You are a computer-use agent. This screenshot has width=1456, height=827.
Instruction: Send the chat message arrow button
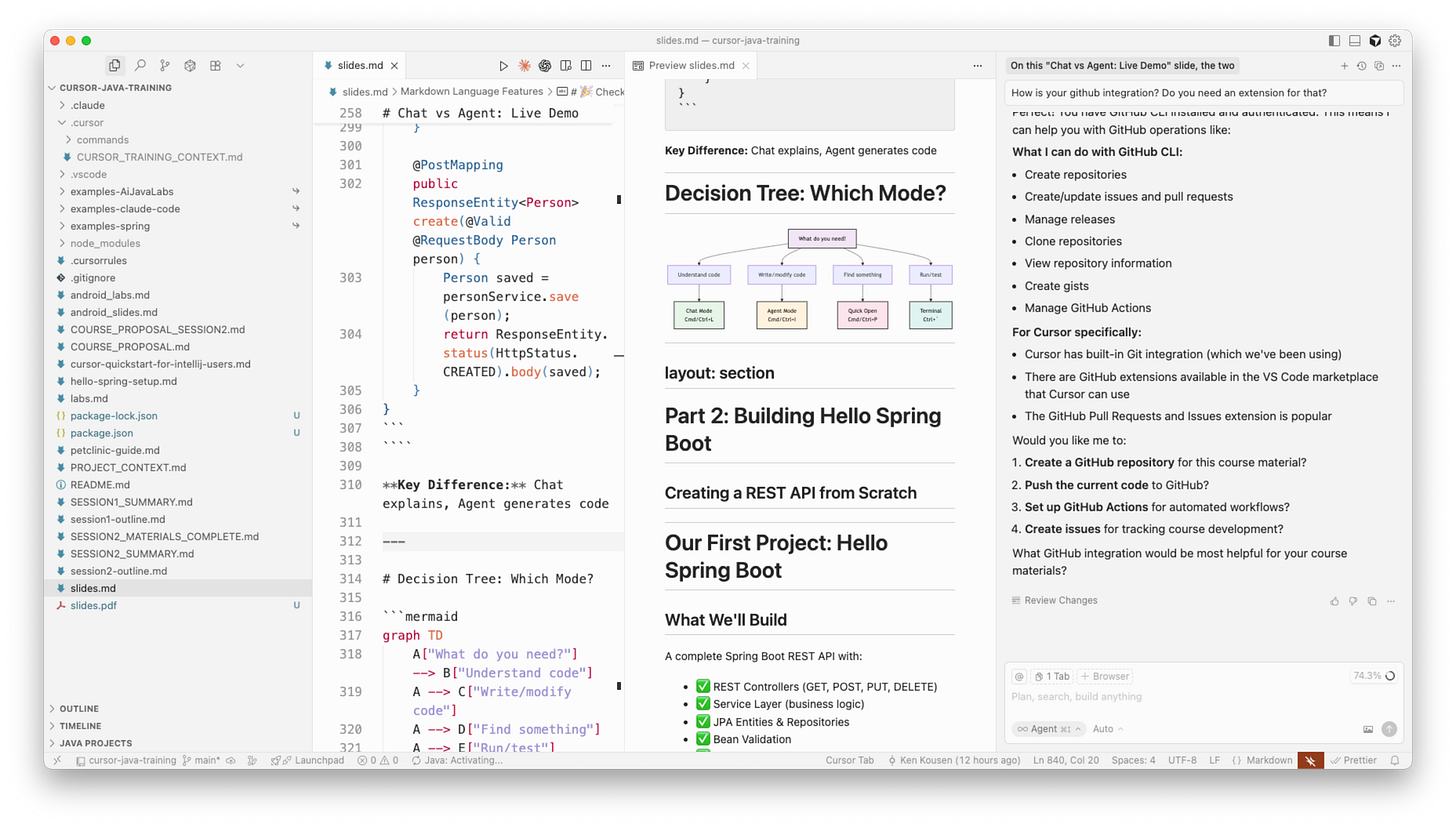pos(1389,729)
